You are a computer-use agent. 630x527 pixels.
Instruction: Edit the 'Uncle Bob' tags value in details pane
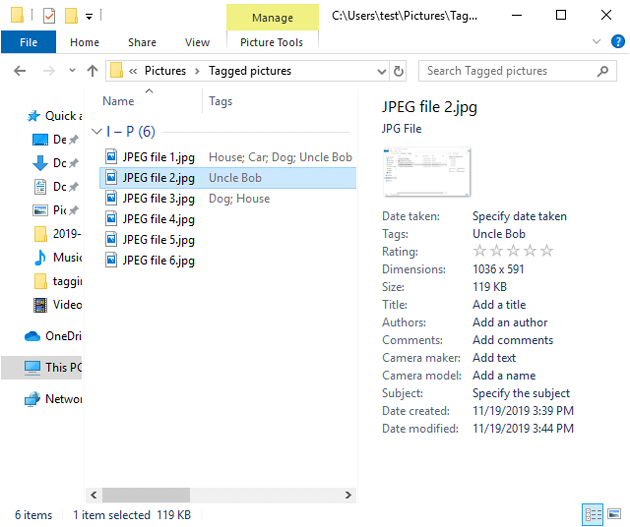[x=499, y=234]
